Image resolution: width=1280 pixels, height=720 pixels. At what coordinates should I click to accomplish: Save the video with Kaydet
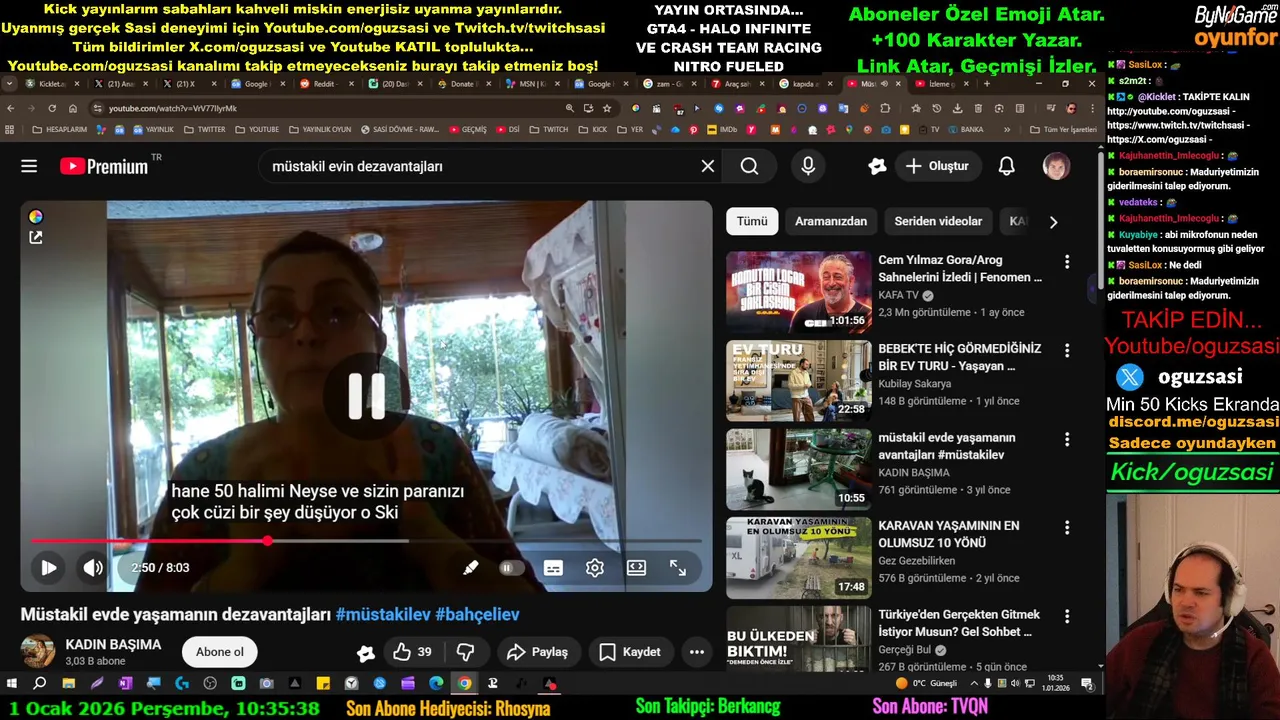click(x=629, y=652)
